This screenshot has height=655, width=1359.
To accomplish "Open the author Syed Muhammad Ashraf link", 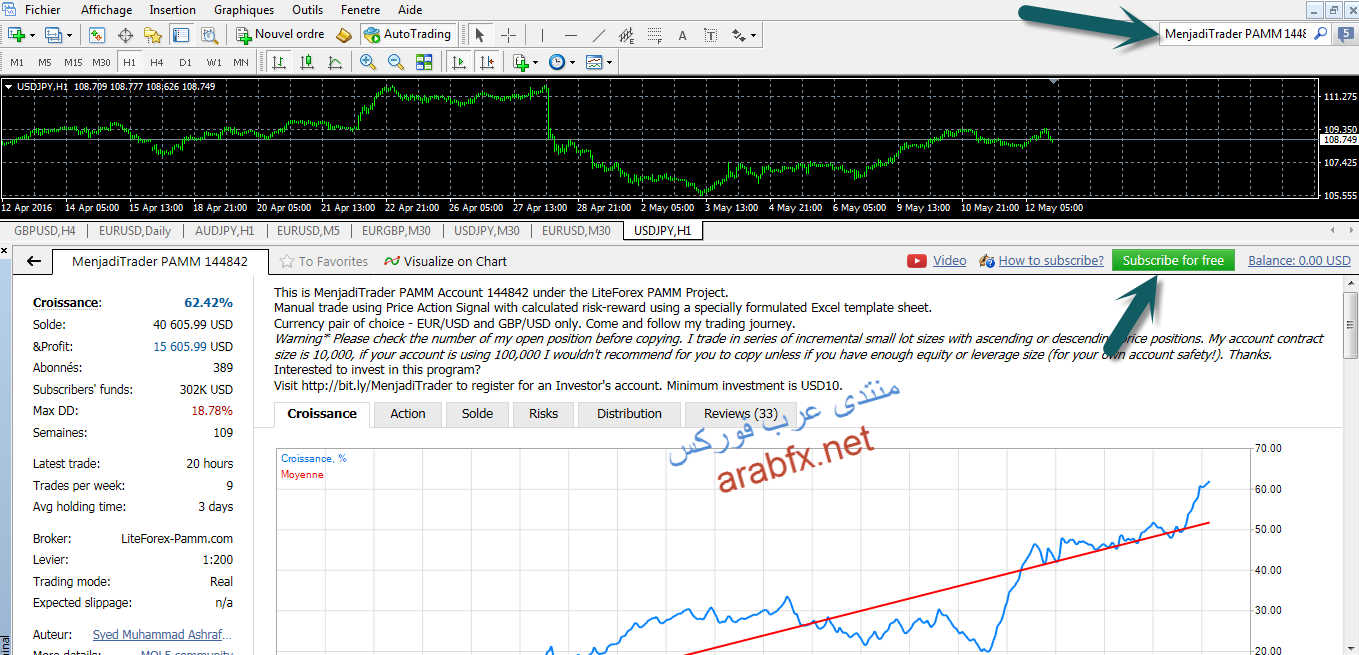I will (x=162, y=635).
